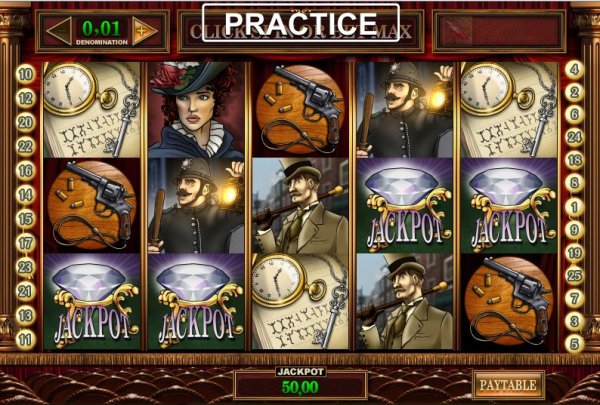Click the detective with cane in the center

300,206
